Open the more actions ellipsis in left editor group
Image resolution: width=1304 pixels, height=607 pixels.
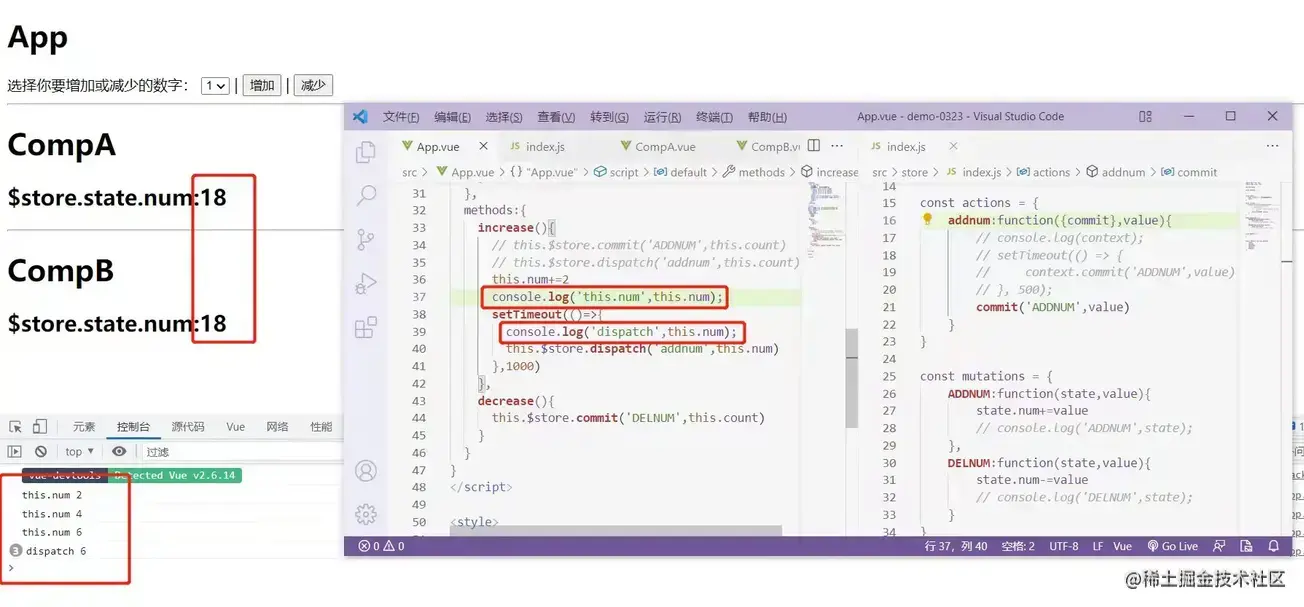pos(838,146)
